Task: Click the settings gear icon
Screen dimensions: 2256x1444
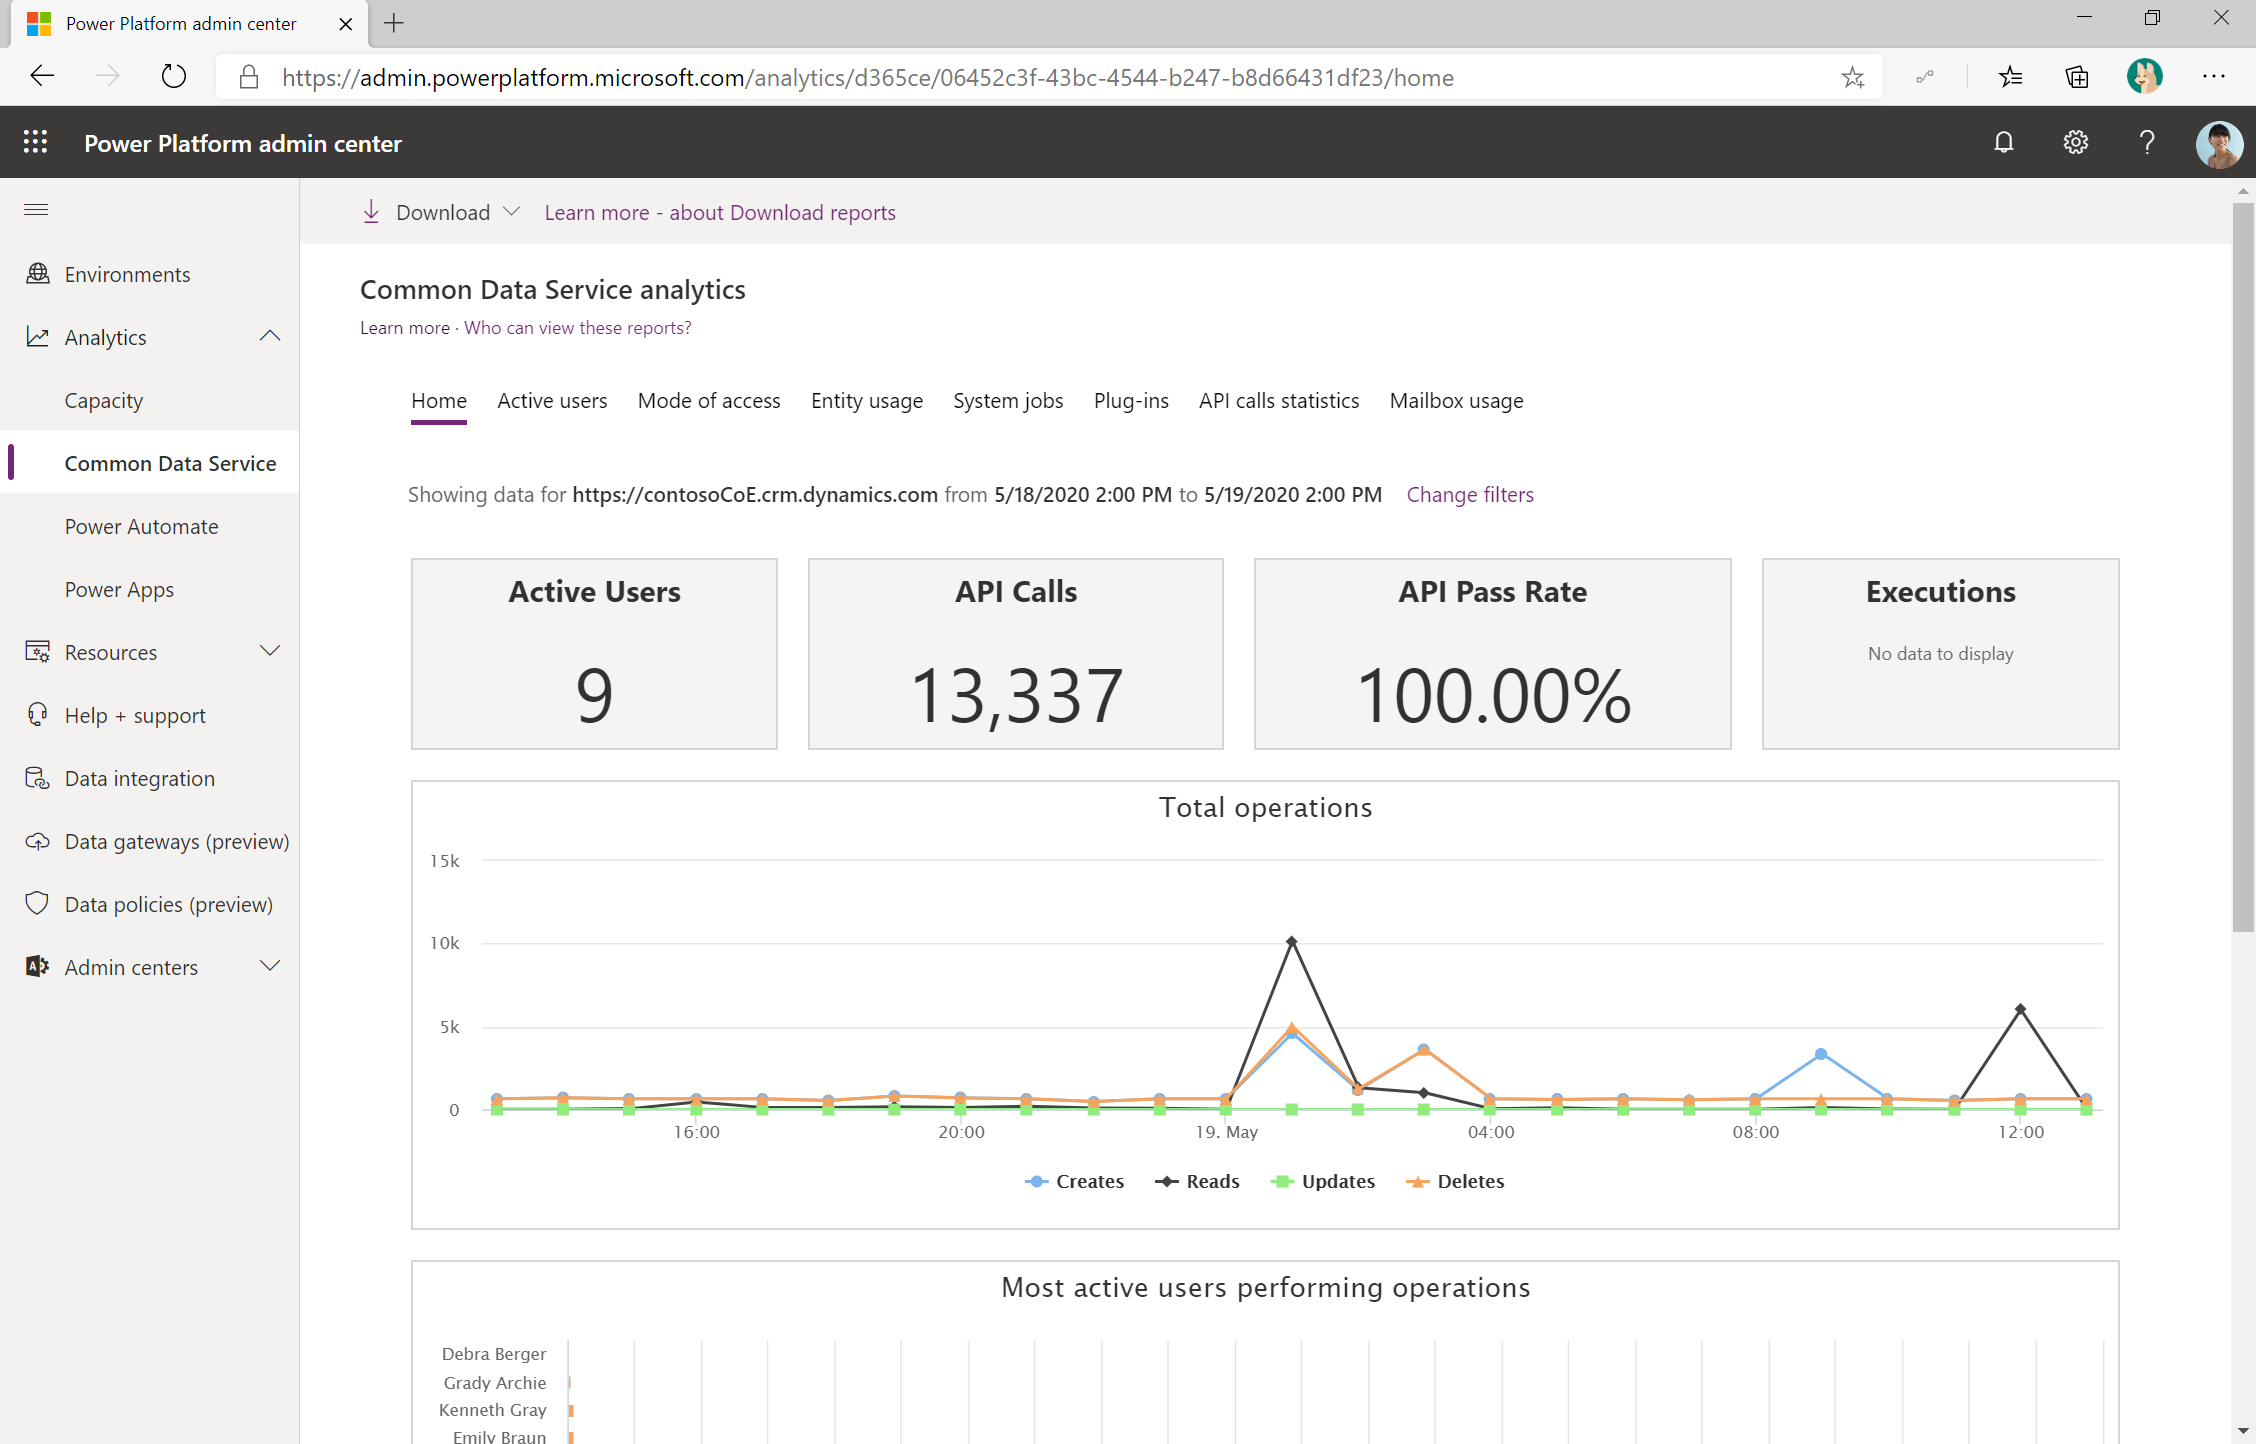Action: [2075, 143]
